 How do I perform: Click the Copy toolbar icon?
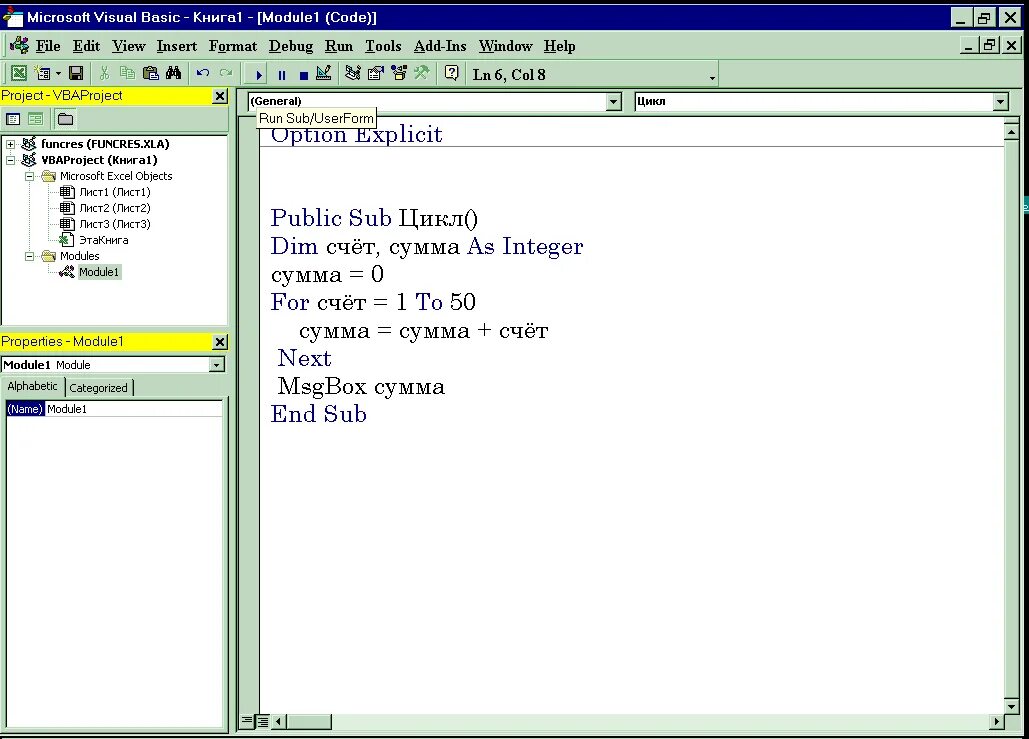point(127,74)
